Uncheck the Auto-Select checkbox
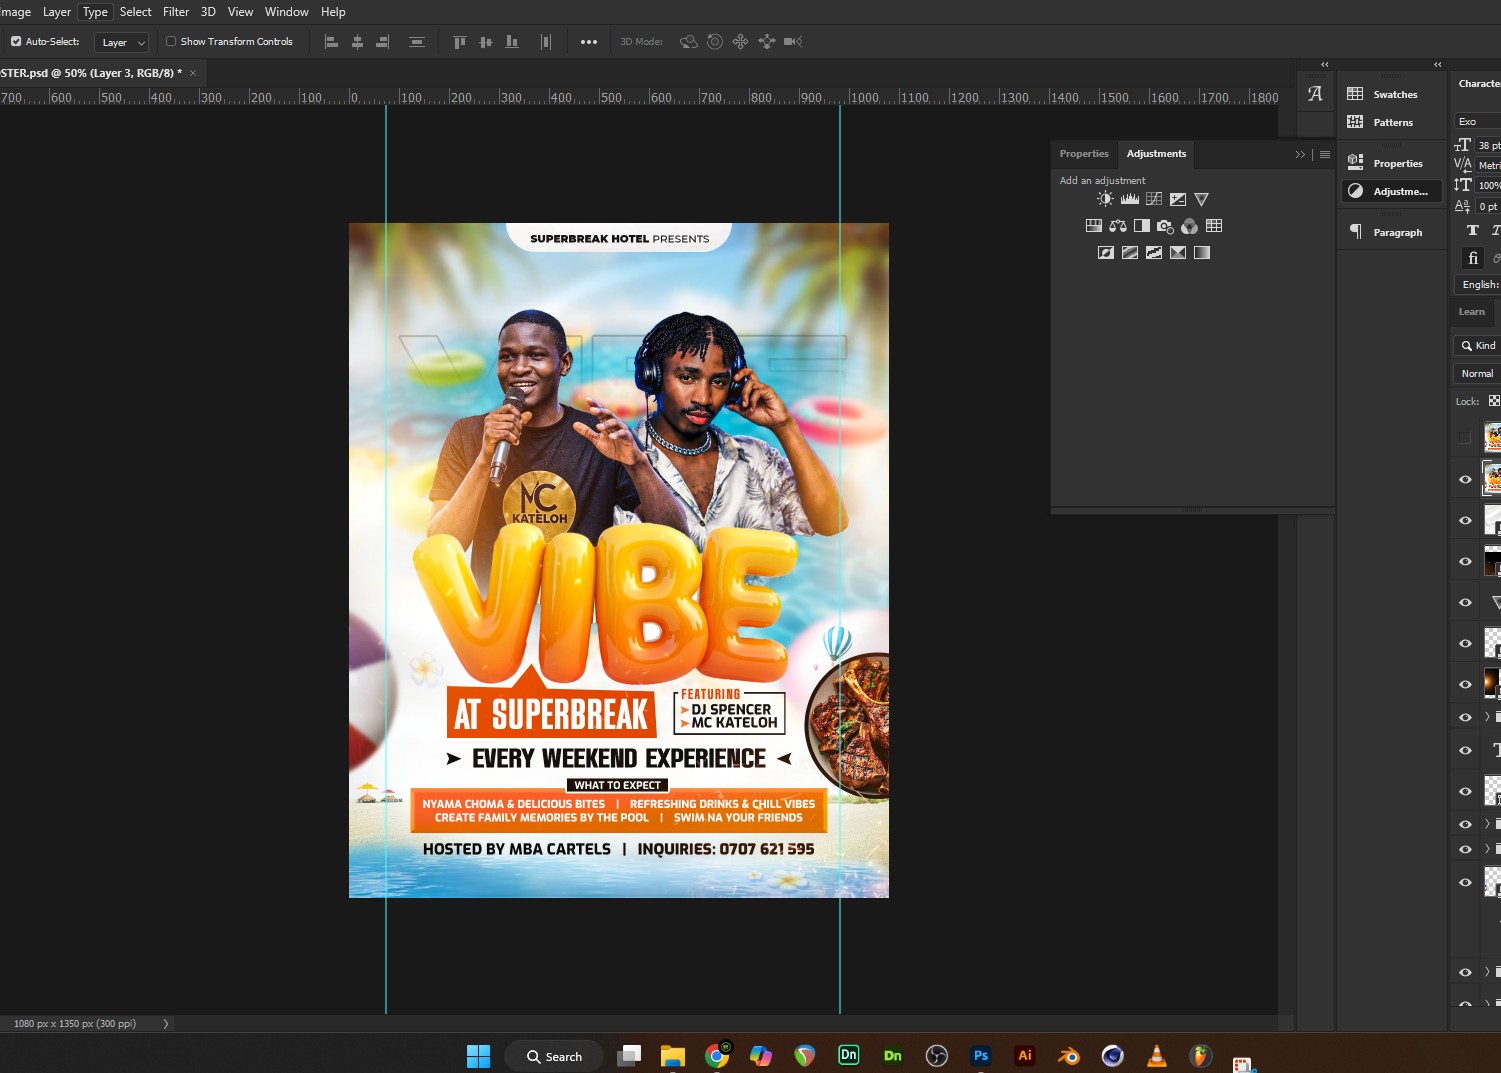The width and height of the screenshot is (1501, 1073). tap(16, 42)
